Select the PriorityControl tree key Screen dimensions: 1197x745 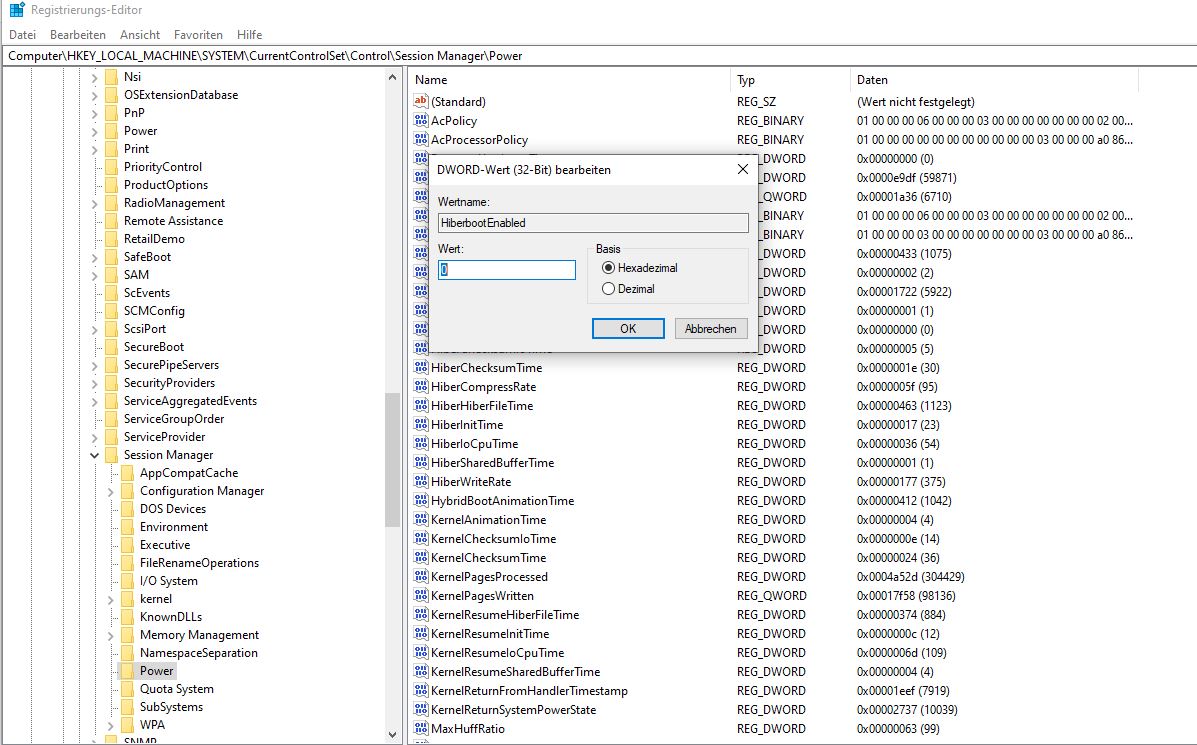click(163, 166)
